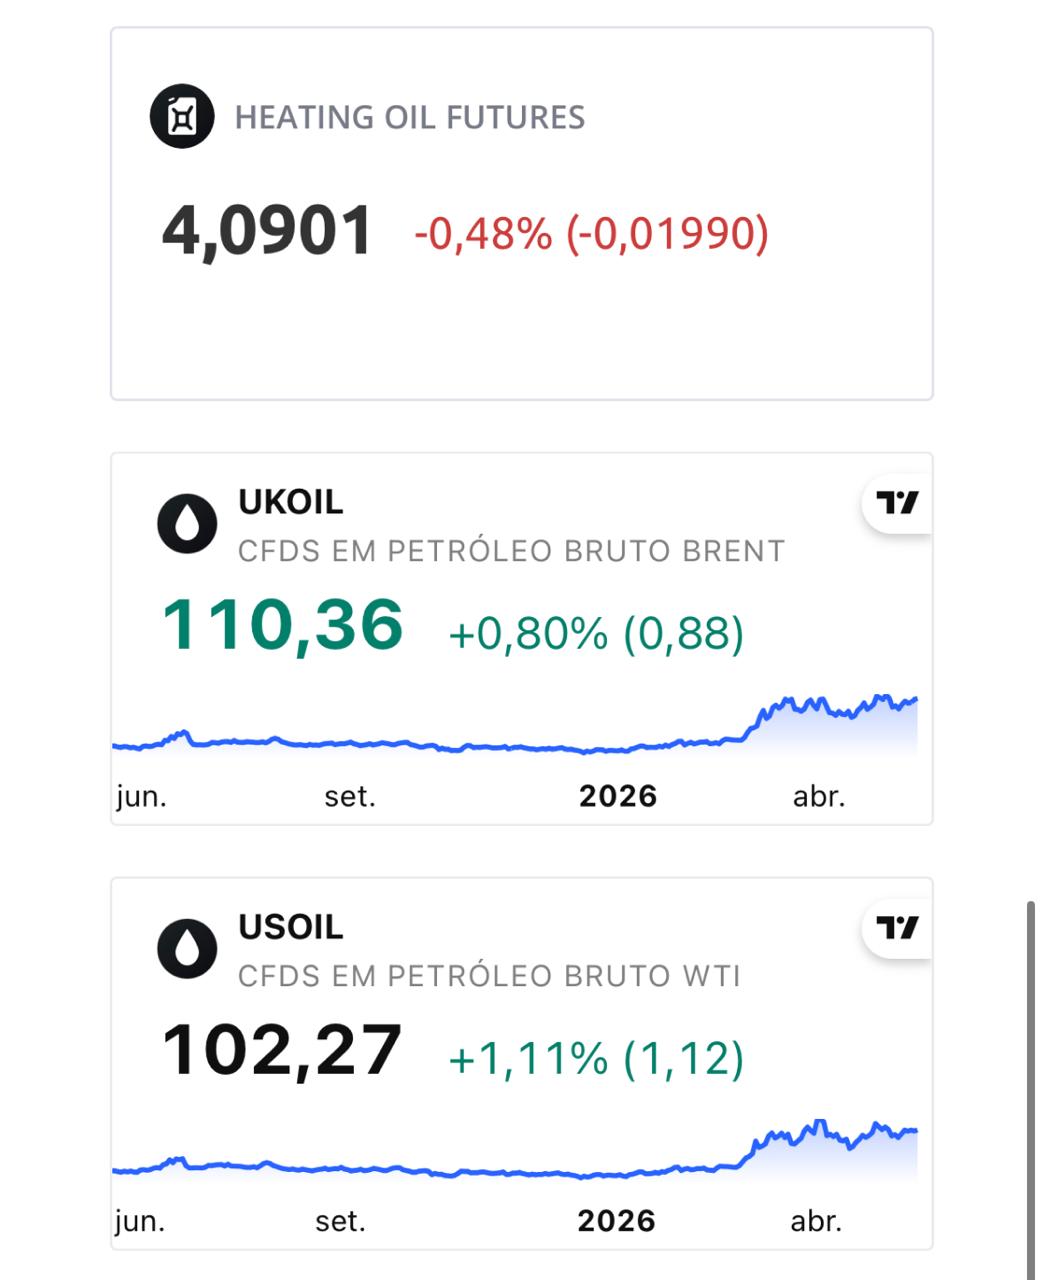Click CFDS EM PETRÓLEO BRUTO WTI description
The height and width of the screenshot is (1280, 1043).
tap(489, 976)
